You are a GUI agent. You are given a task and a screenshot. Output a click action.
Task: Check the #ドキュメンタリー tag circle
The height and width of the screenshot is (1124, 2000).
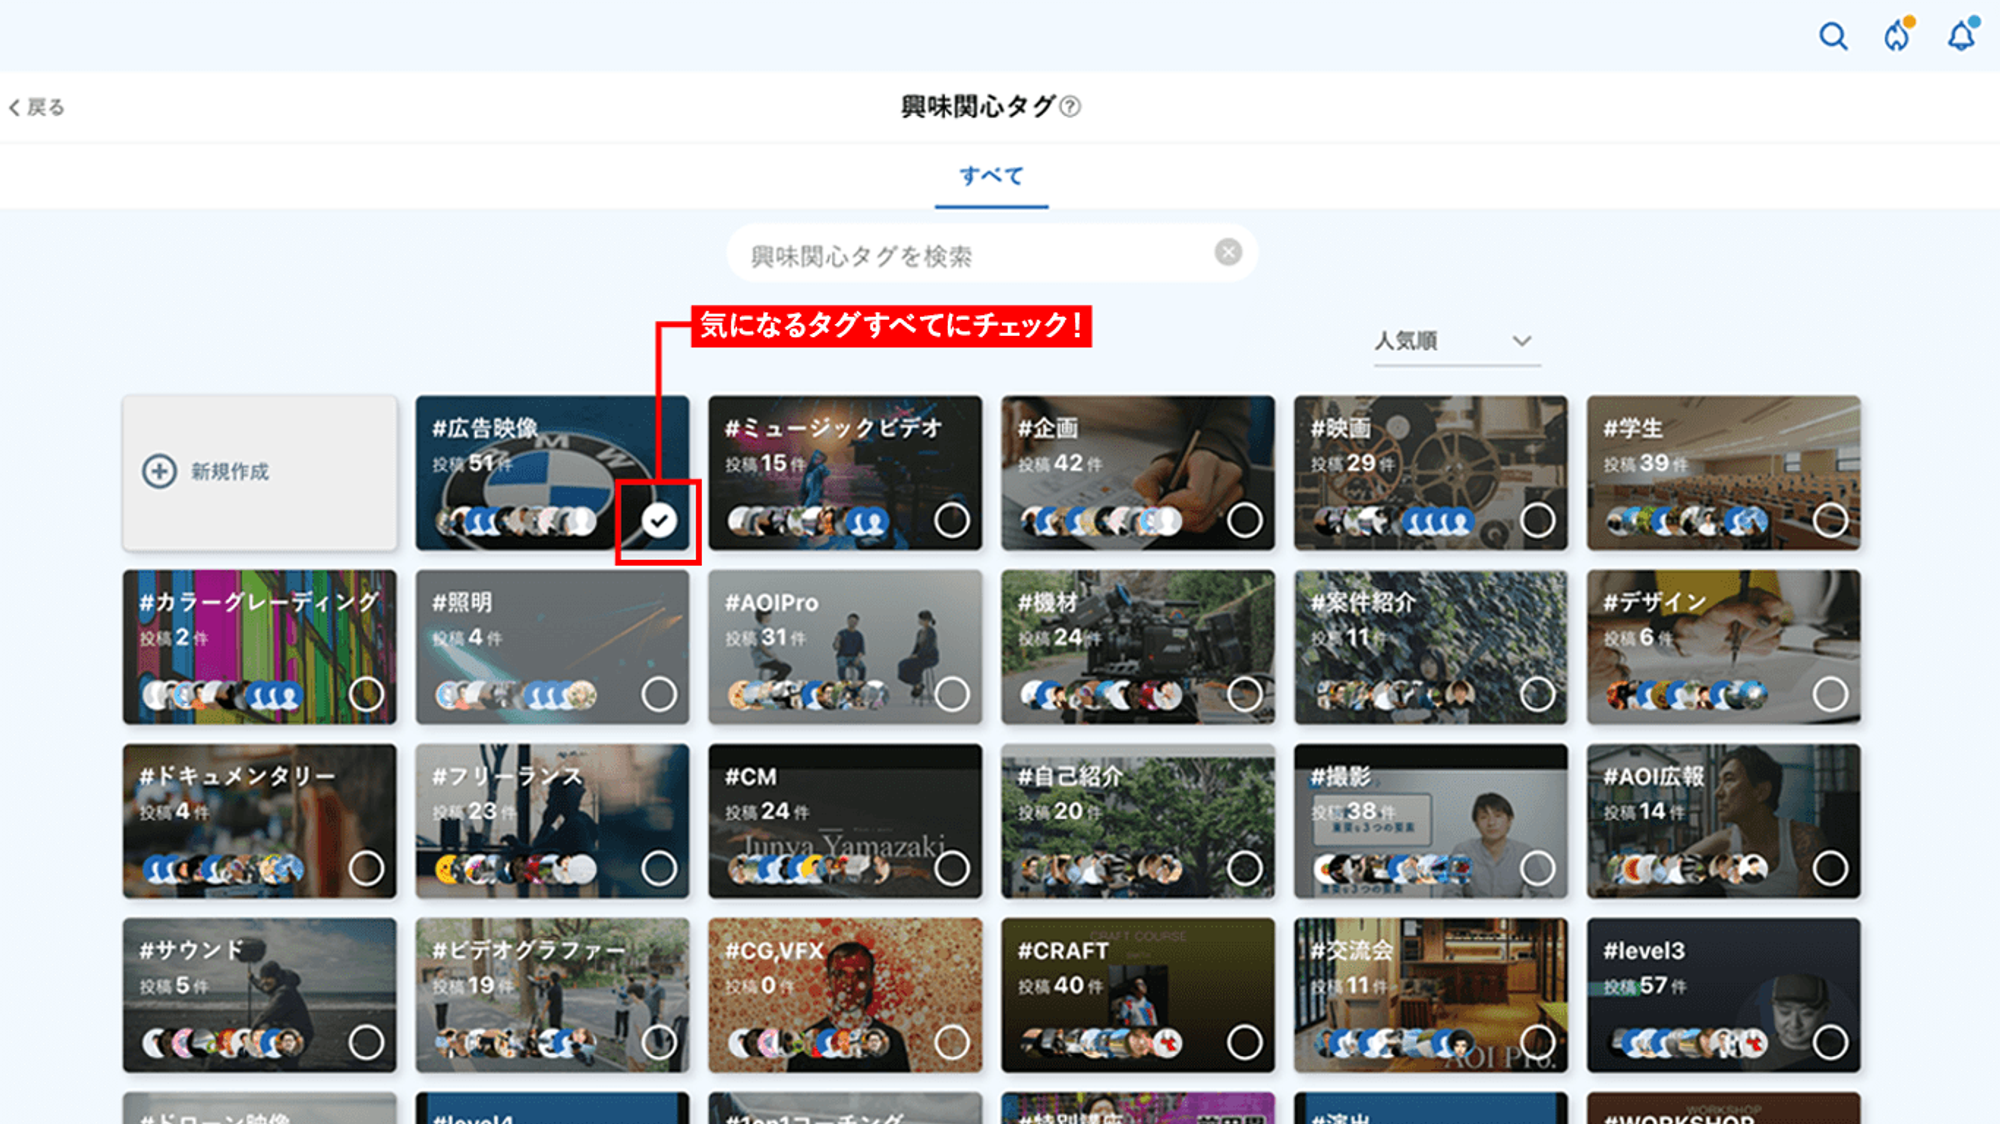point(366,868)
